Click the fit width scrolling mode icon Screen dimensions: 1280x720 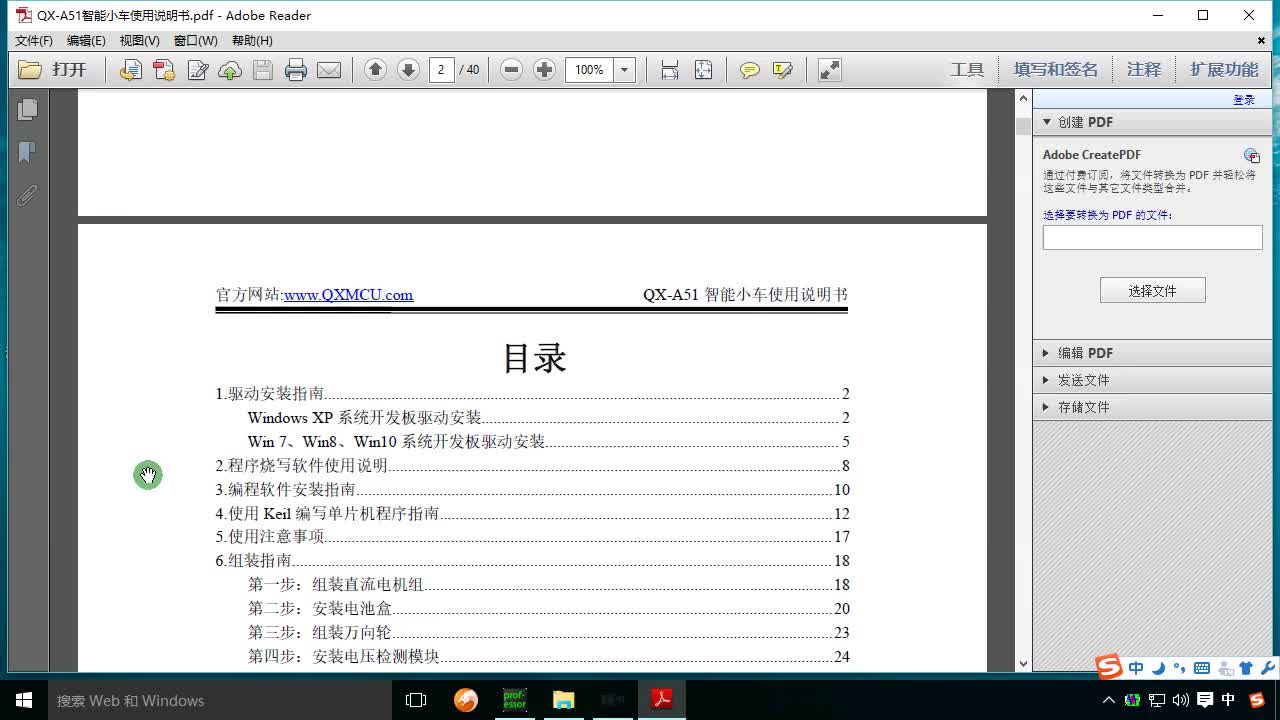pyautogui.click(x=670, y=70)
